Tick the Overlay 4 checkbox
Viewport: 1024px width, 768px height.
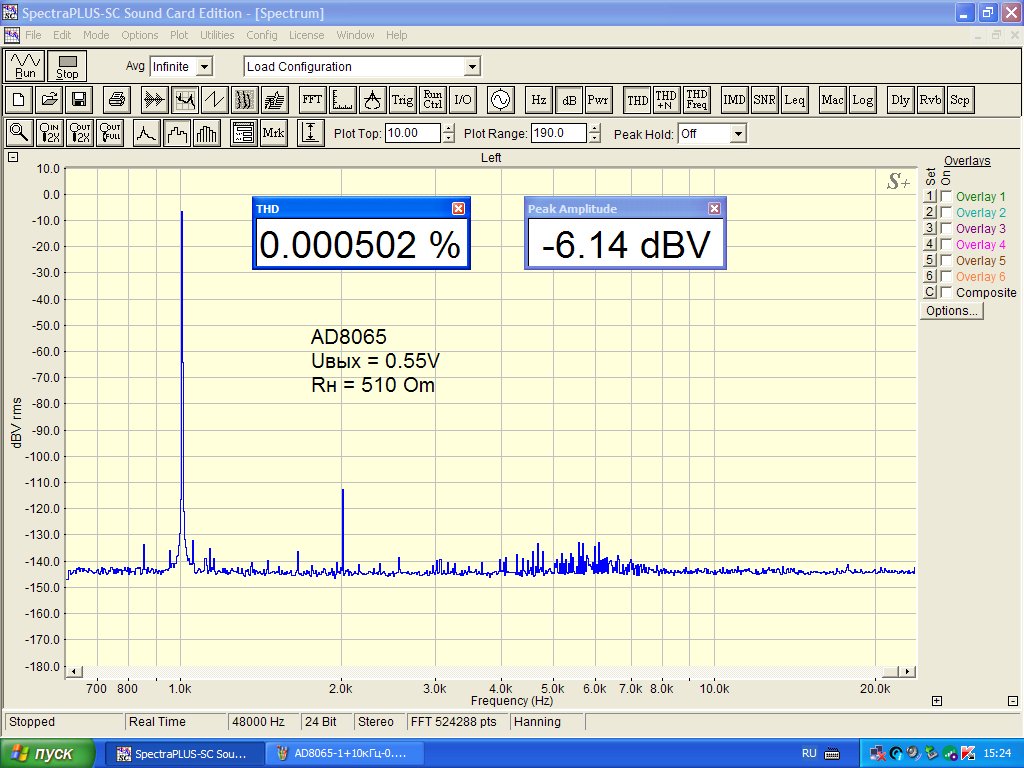[x=946, y=245]
